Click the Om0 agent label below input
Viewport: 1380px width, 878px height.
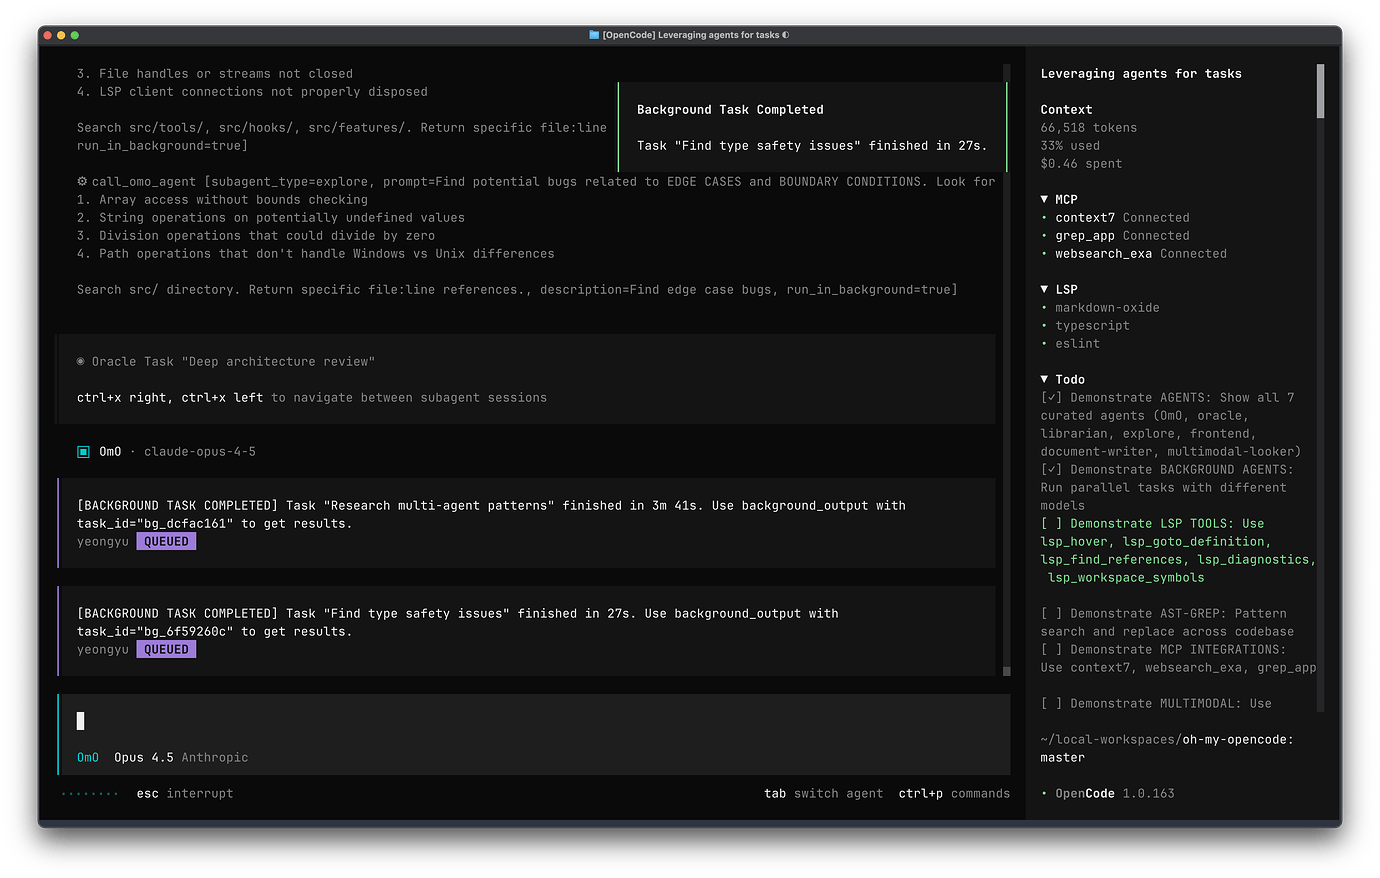[x=88, y=758]
